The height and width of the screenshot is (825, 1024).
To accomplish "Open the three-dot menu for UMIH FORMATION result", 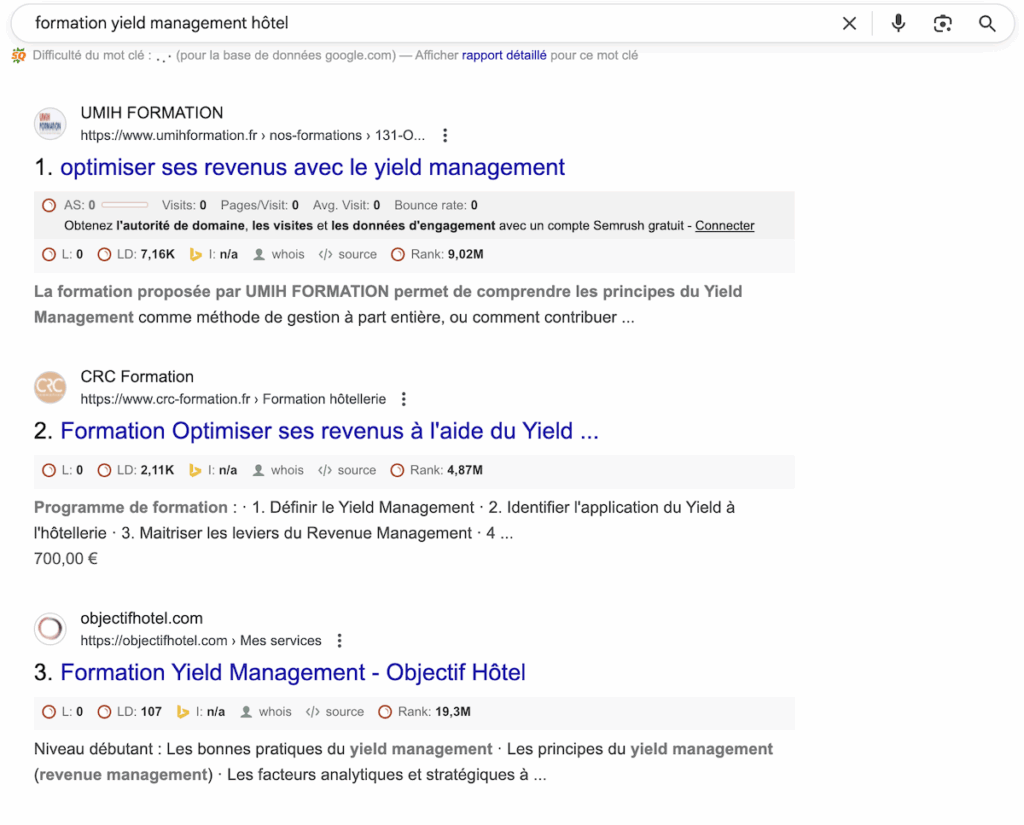I will coord(445,135).
